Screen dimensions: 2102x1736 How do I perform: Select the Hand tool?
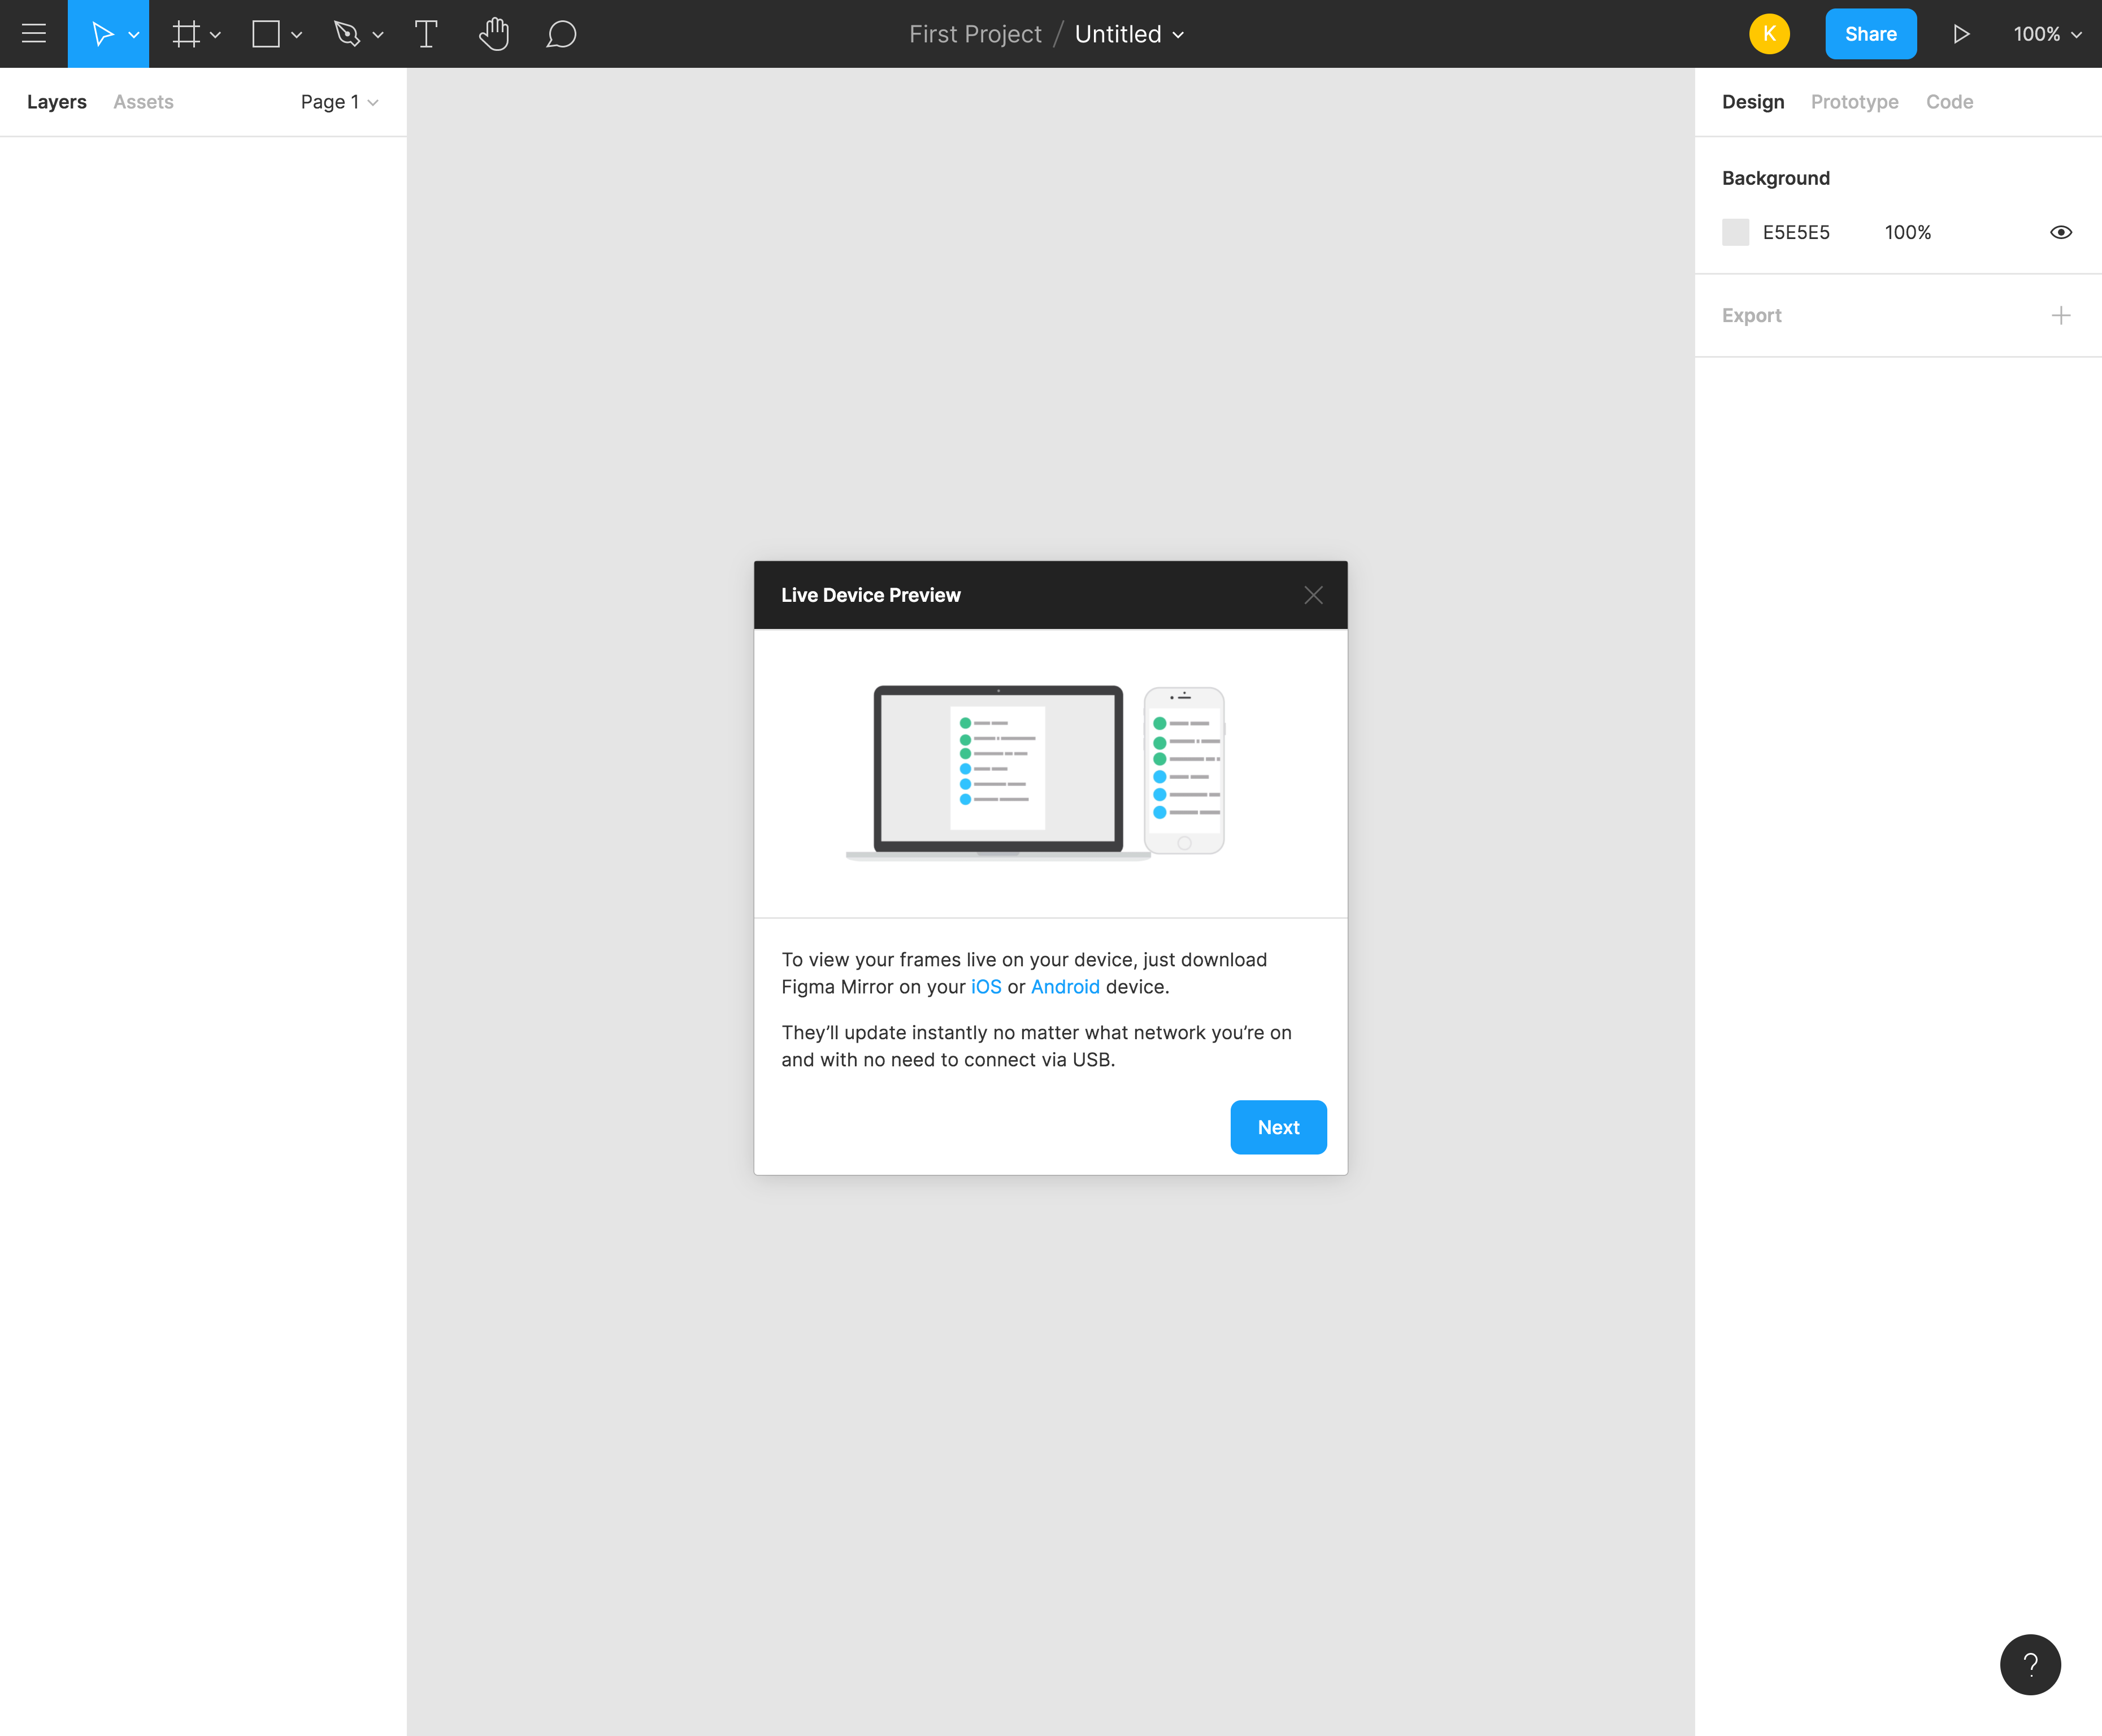[x=494, y=34]
